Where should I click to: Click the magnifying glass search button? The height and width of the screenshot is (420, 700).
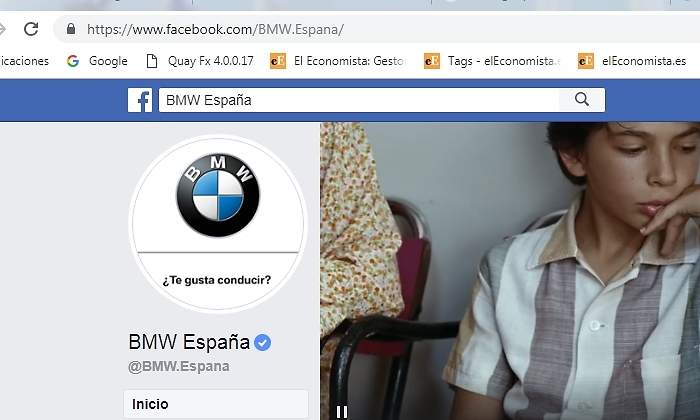click(582, 99)
